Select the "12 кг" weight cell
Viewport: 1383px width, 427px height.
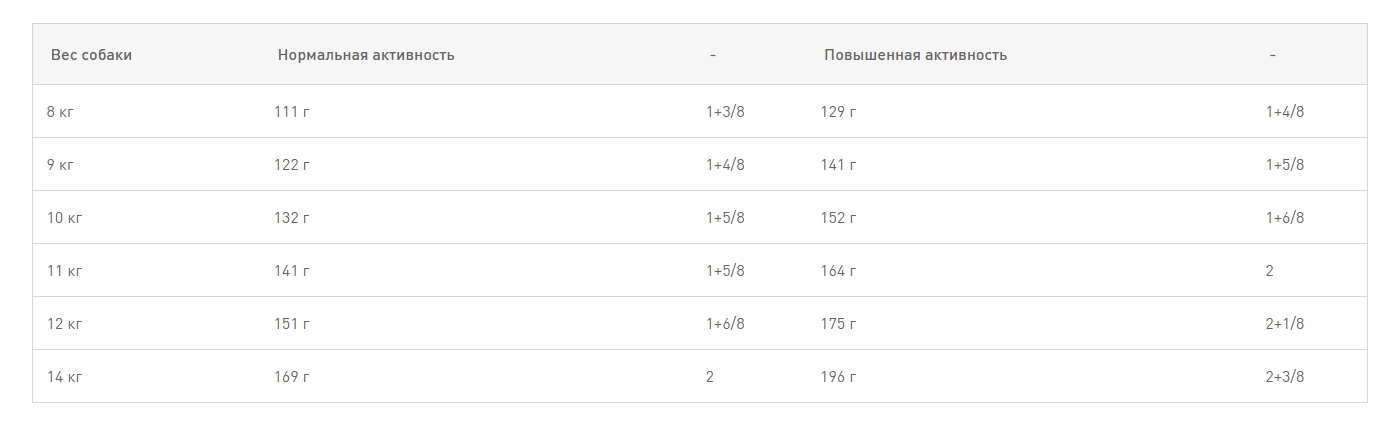pyautogui.click(x=65, y=323)
